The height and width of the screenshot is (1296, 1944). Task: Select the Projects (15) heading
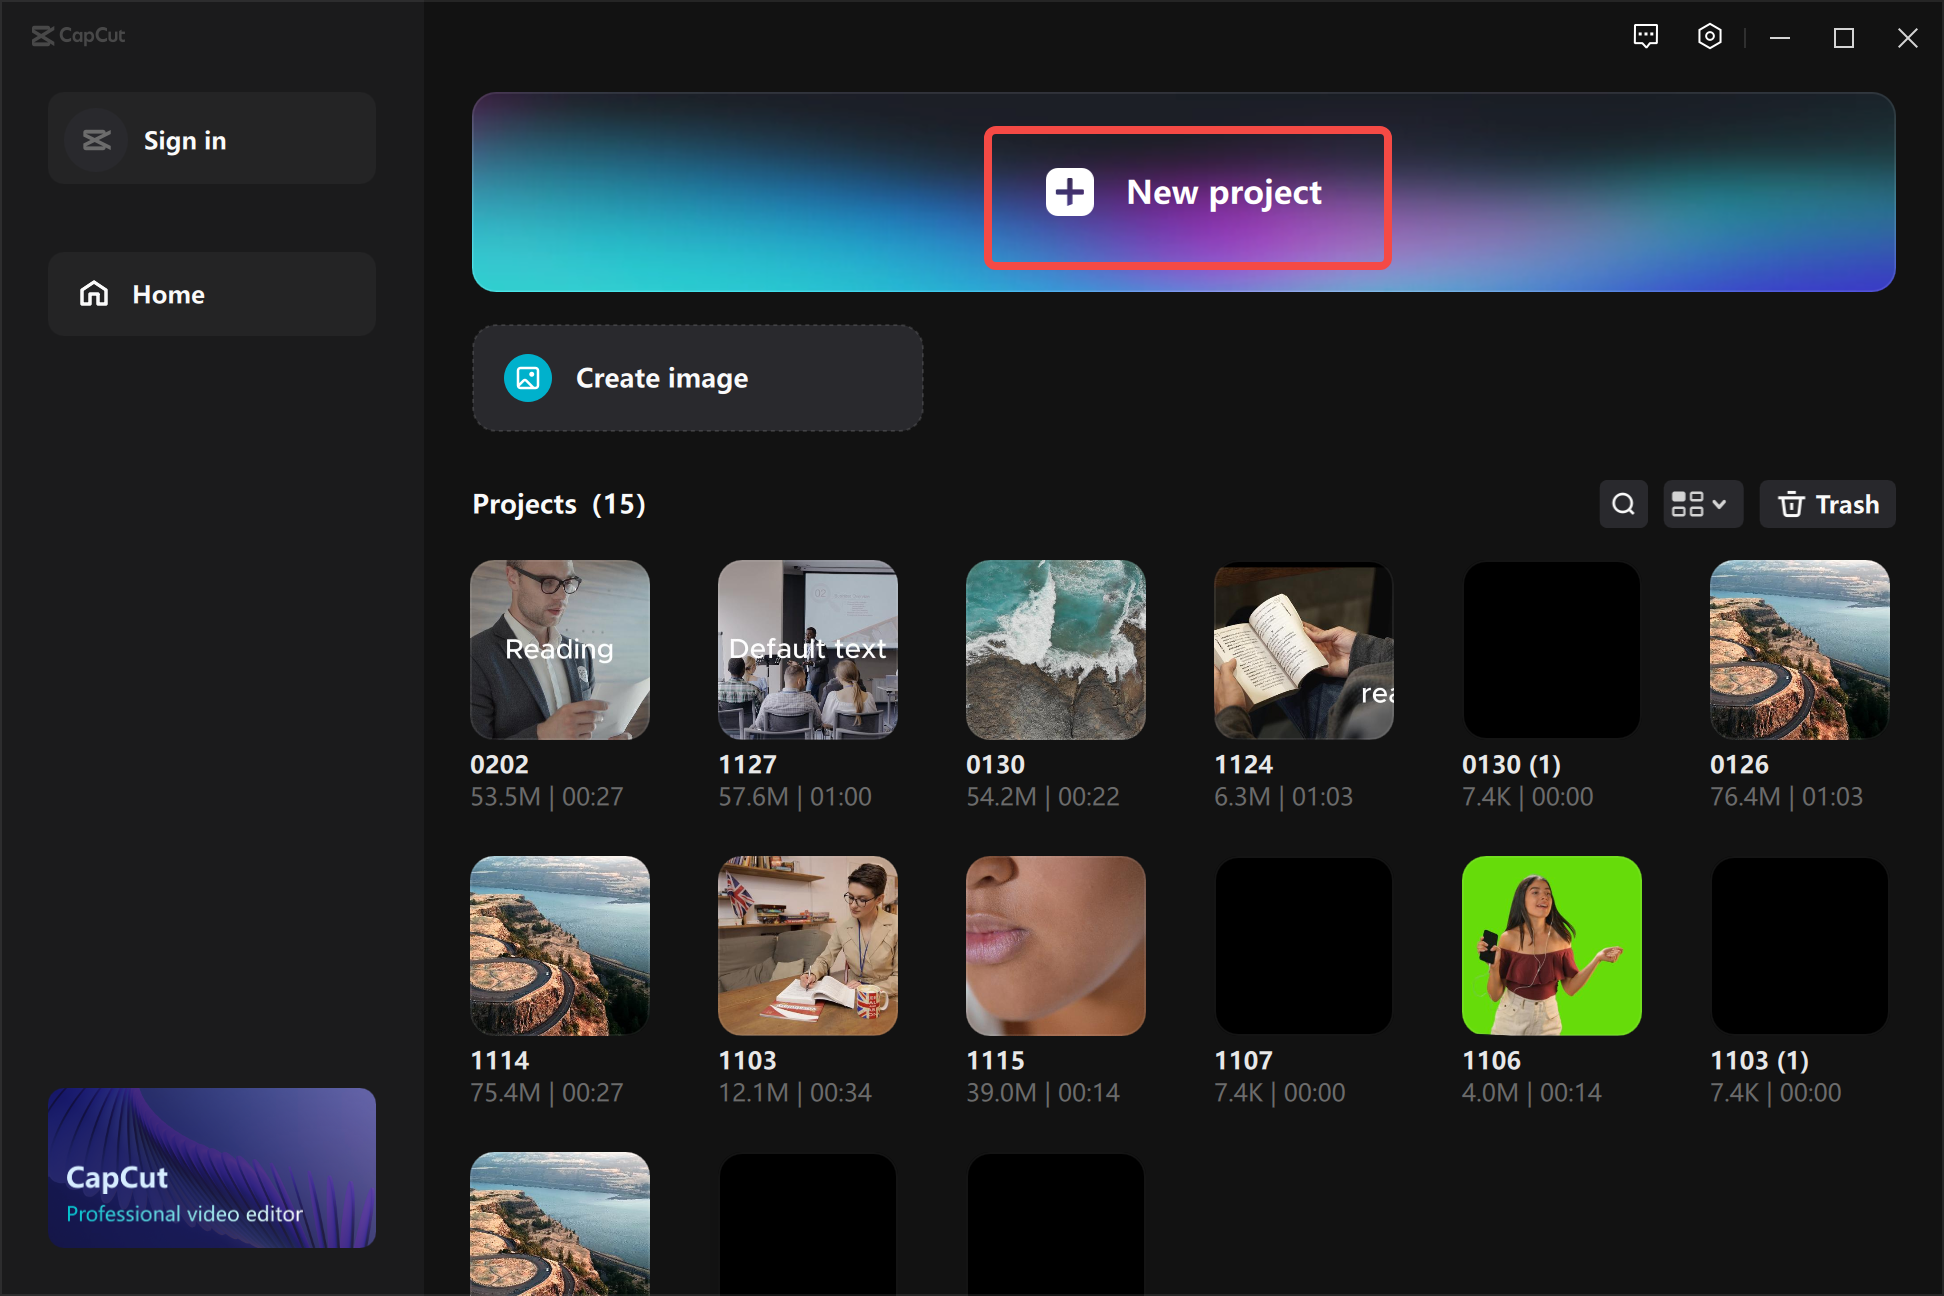pos(558,504)
